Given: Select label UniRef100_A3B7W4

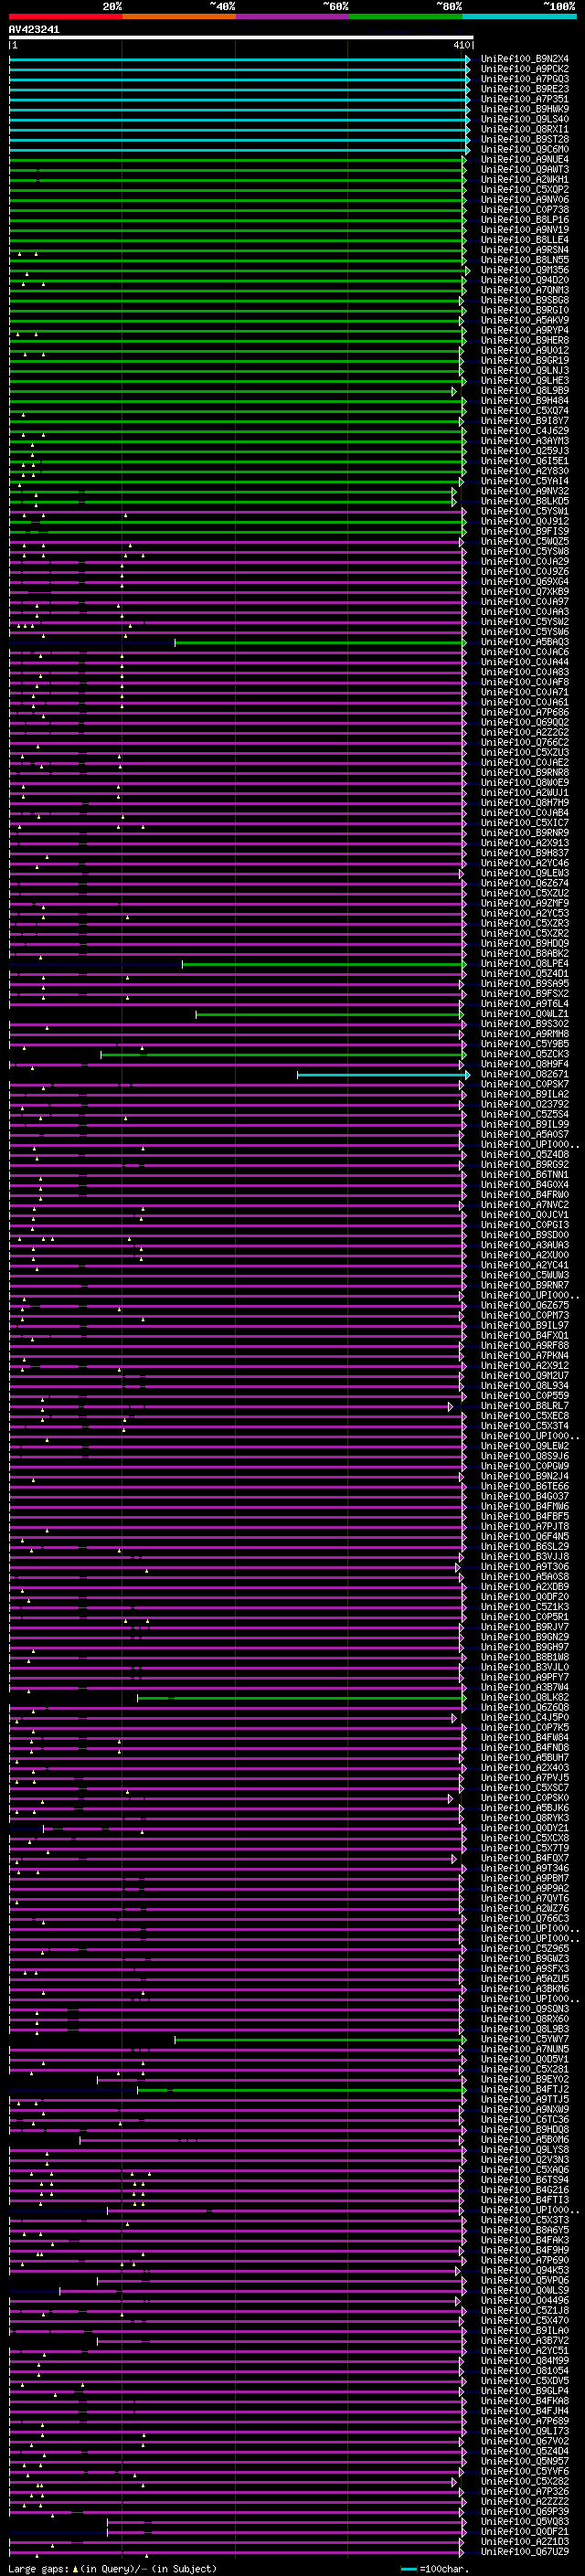Looking at the screenshot, I should click(x=525, y=1688).
